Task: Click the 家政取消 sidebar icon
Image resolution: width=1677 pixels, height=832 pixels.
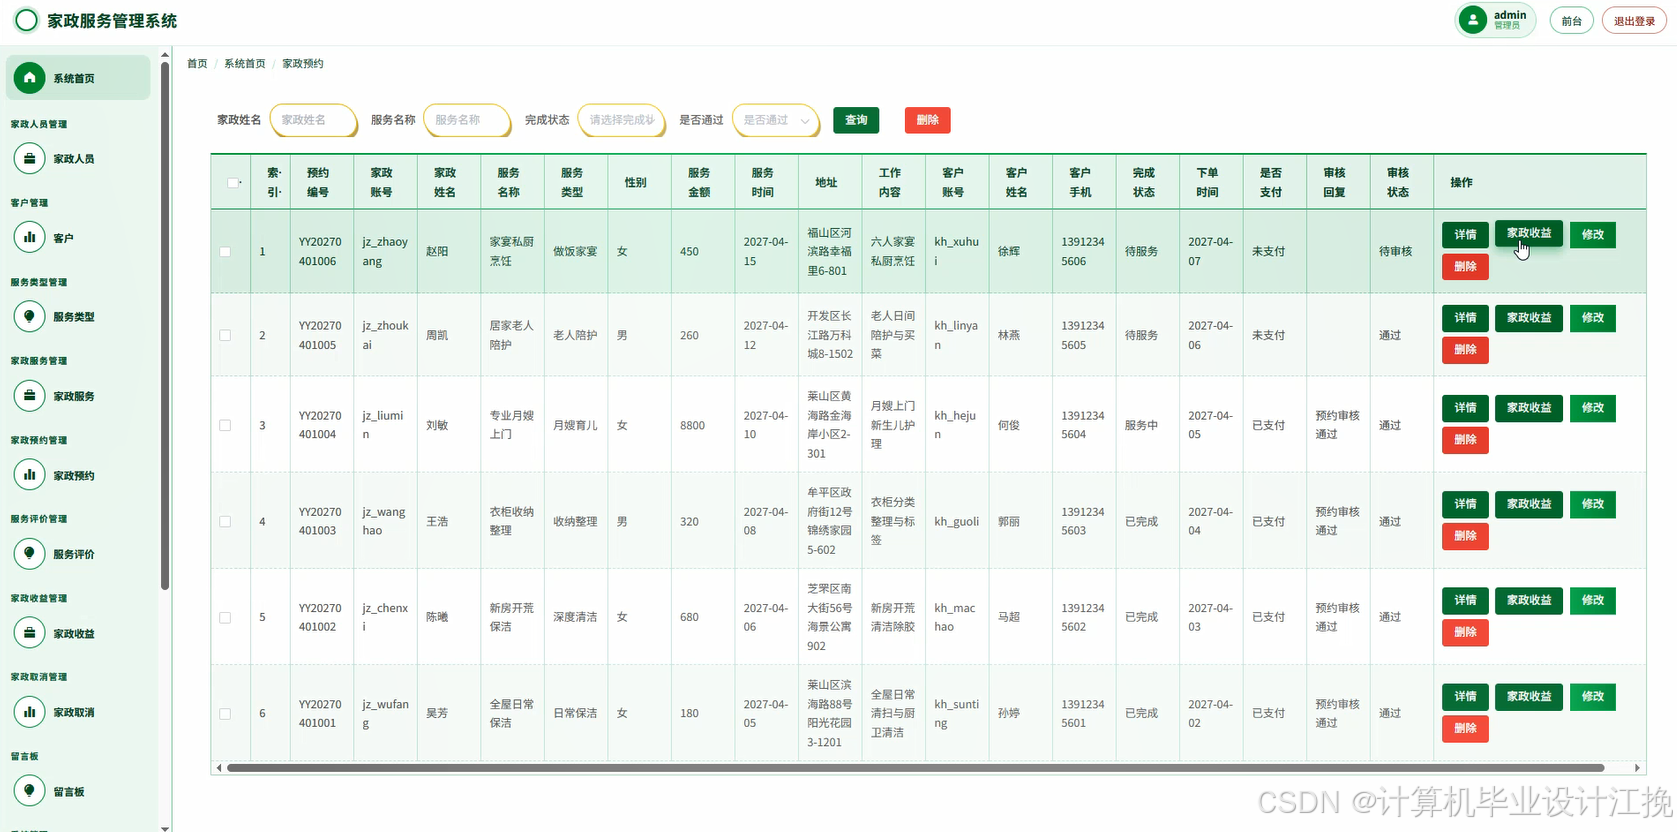Action: coord(29,712)
